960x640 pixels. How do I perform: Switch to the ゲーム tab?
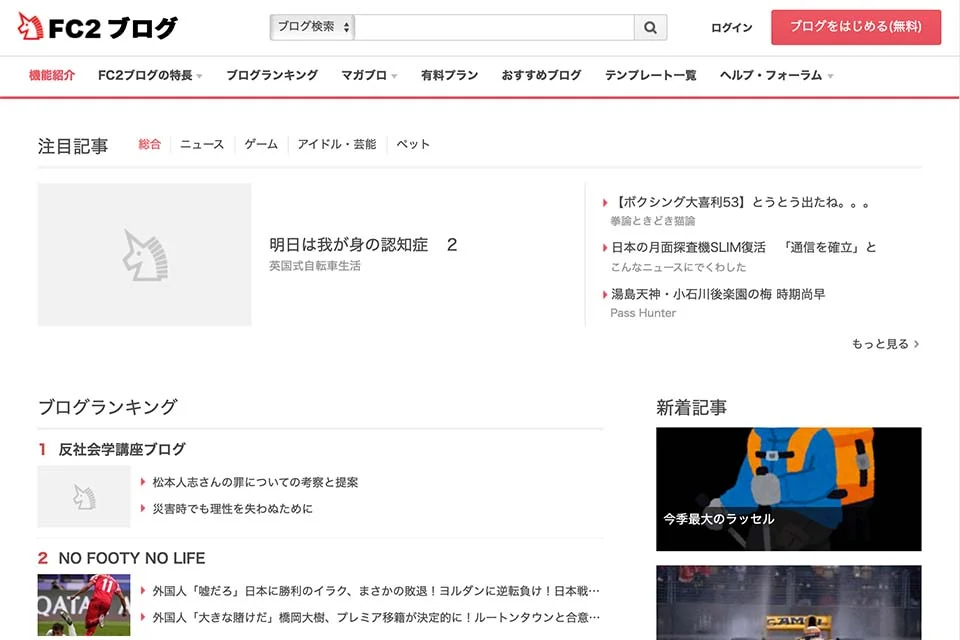point(261,145)
